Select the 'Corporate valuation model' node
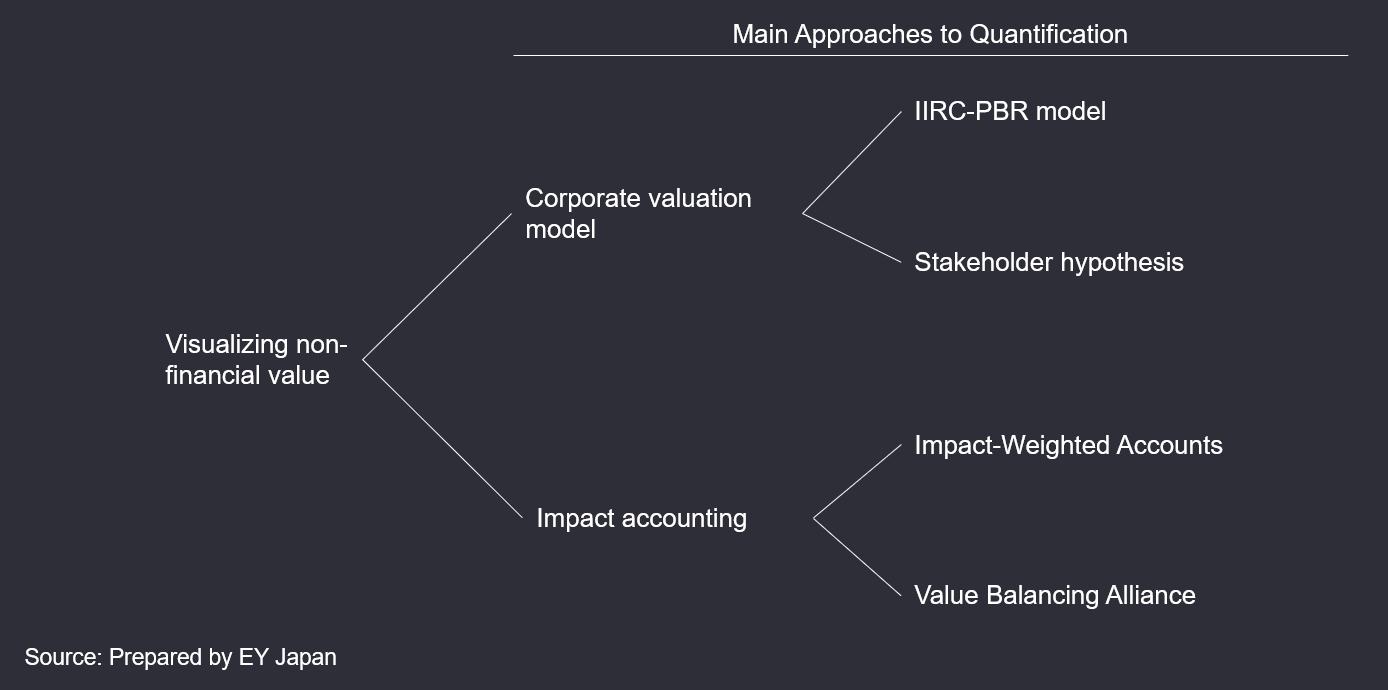The image size is (1388, 690). point(638,213)
